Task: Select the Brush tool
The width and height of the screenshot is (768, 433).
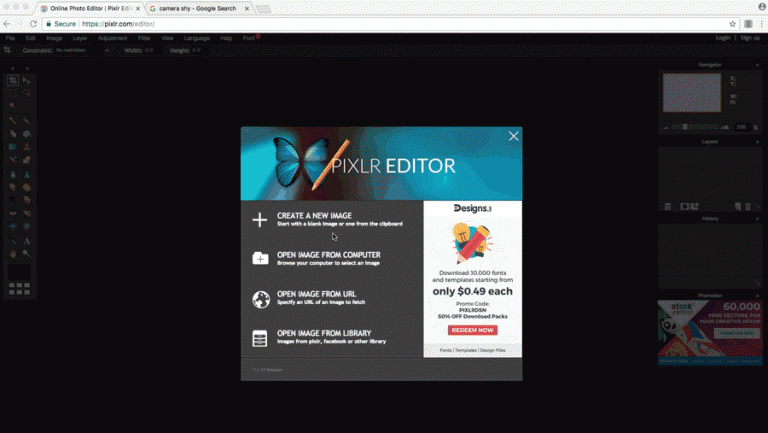Action: [26, 120]
